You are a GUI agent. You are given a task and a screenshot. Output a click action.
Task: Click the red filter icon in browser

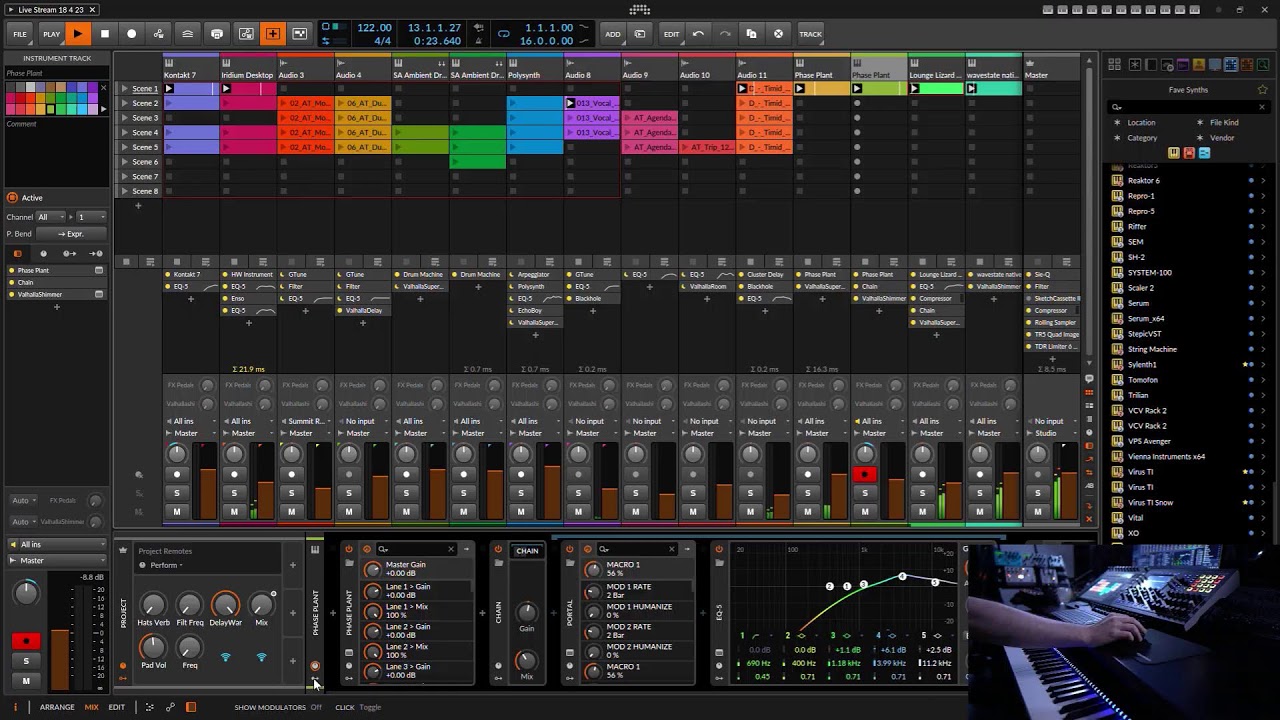click(x=1189, y=153)
